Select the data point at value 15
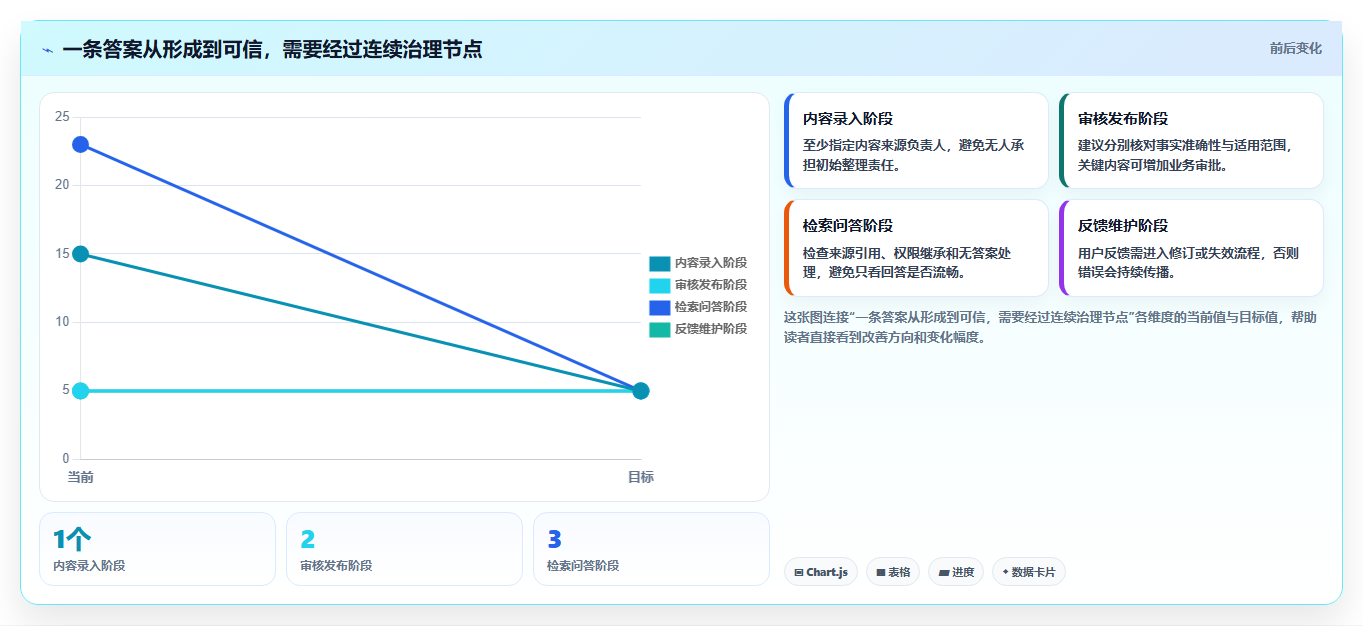 click(80, 254)
